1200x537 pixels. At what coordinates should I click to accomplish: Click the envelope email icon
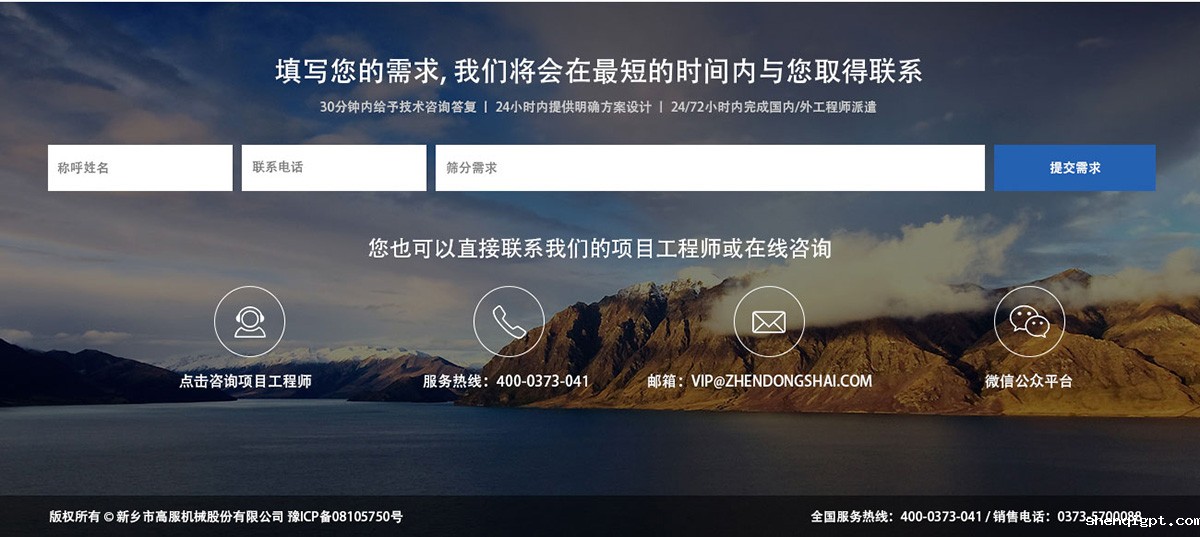tap(768, 321)
